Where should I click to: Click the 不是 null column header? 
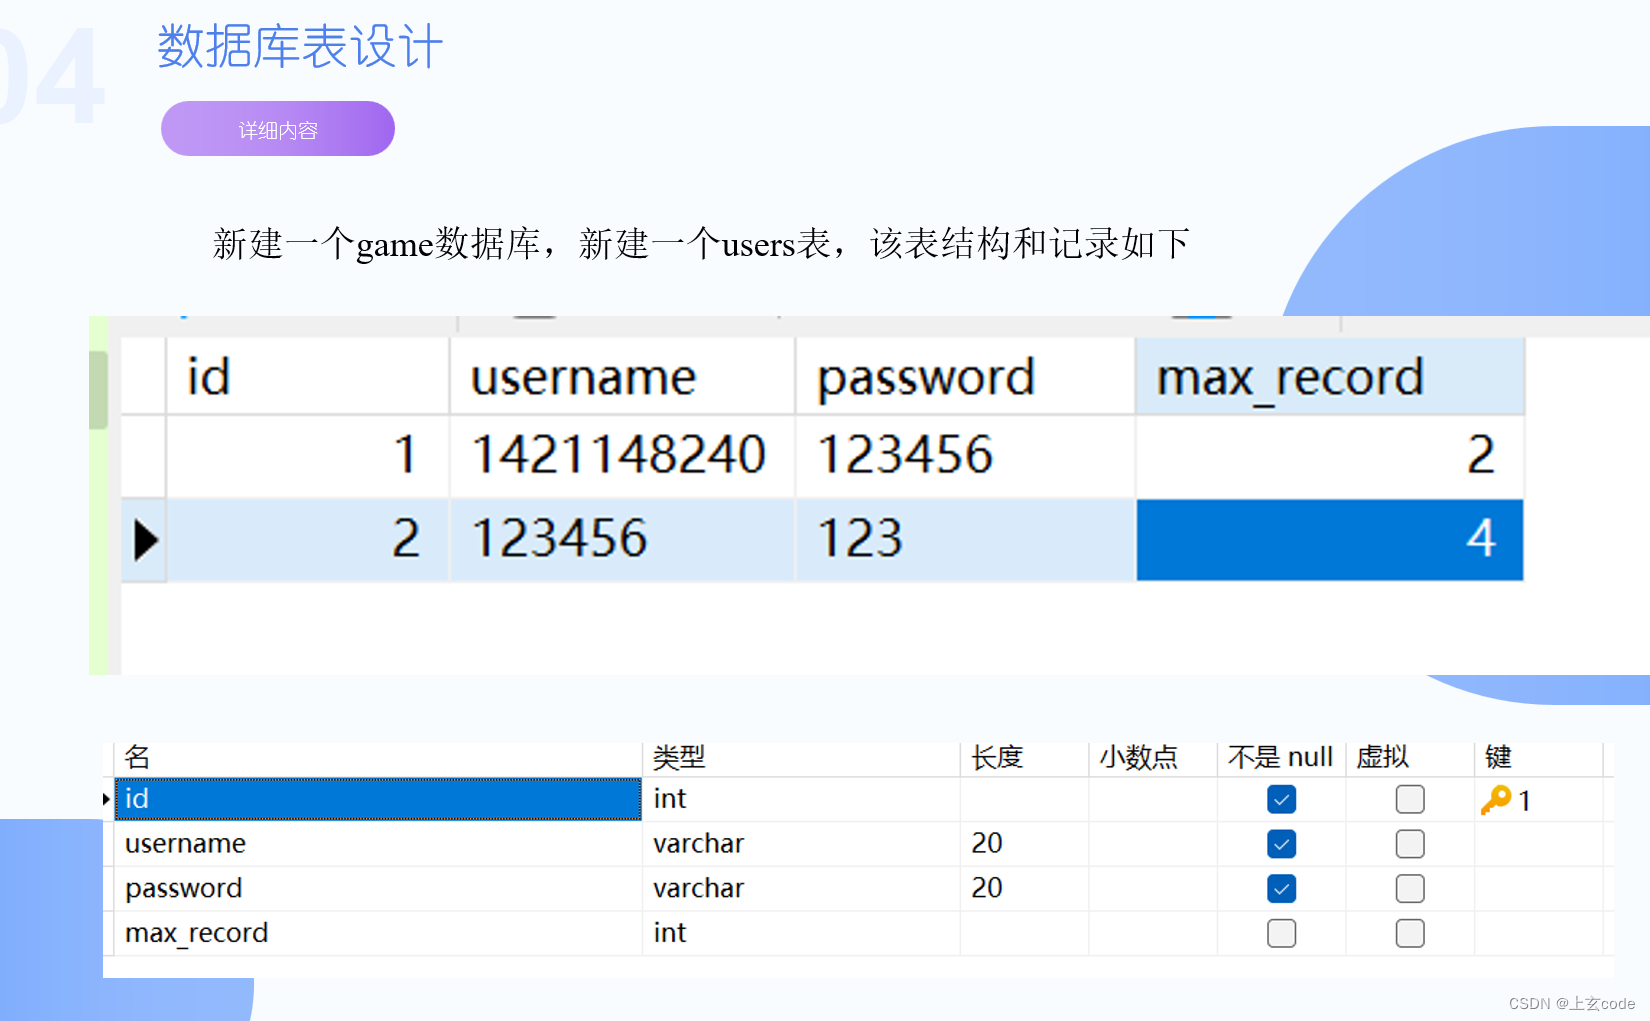tap(1282, 758)
